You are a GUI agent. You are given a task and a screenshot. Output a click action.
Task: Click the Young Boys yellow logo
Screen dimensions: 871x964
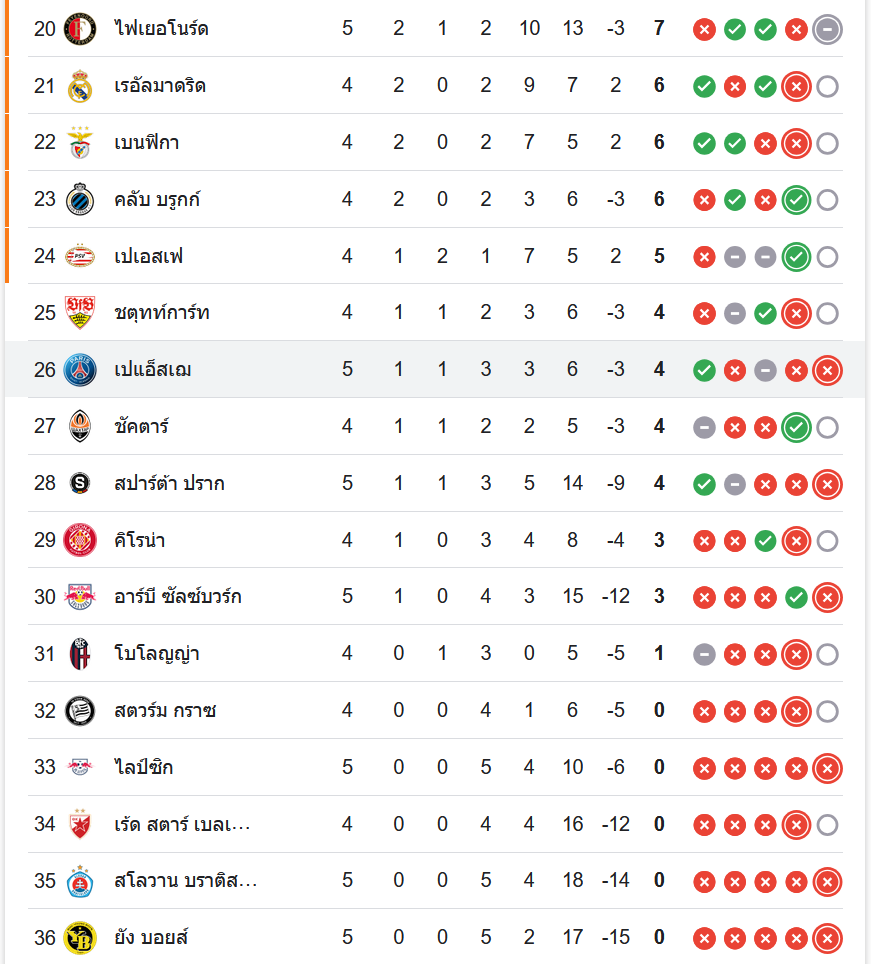click(79, 938)
